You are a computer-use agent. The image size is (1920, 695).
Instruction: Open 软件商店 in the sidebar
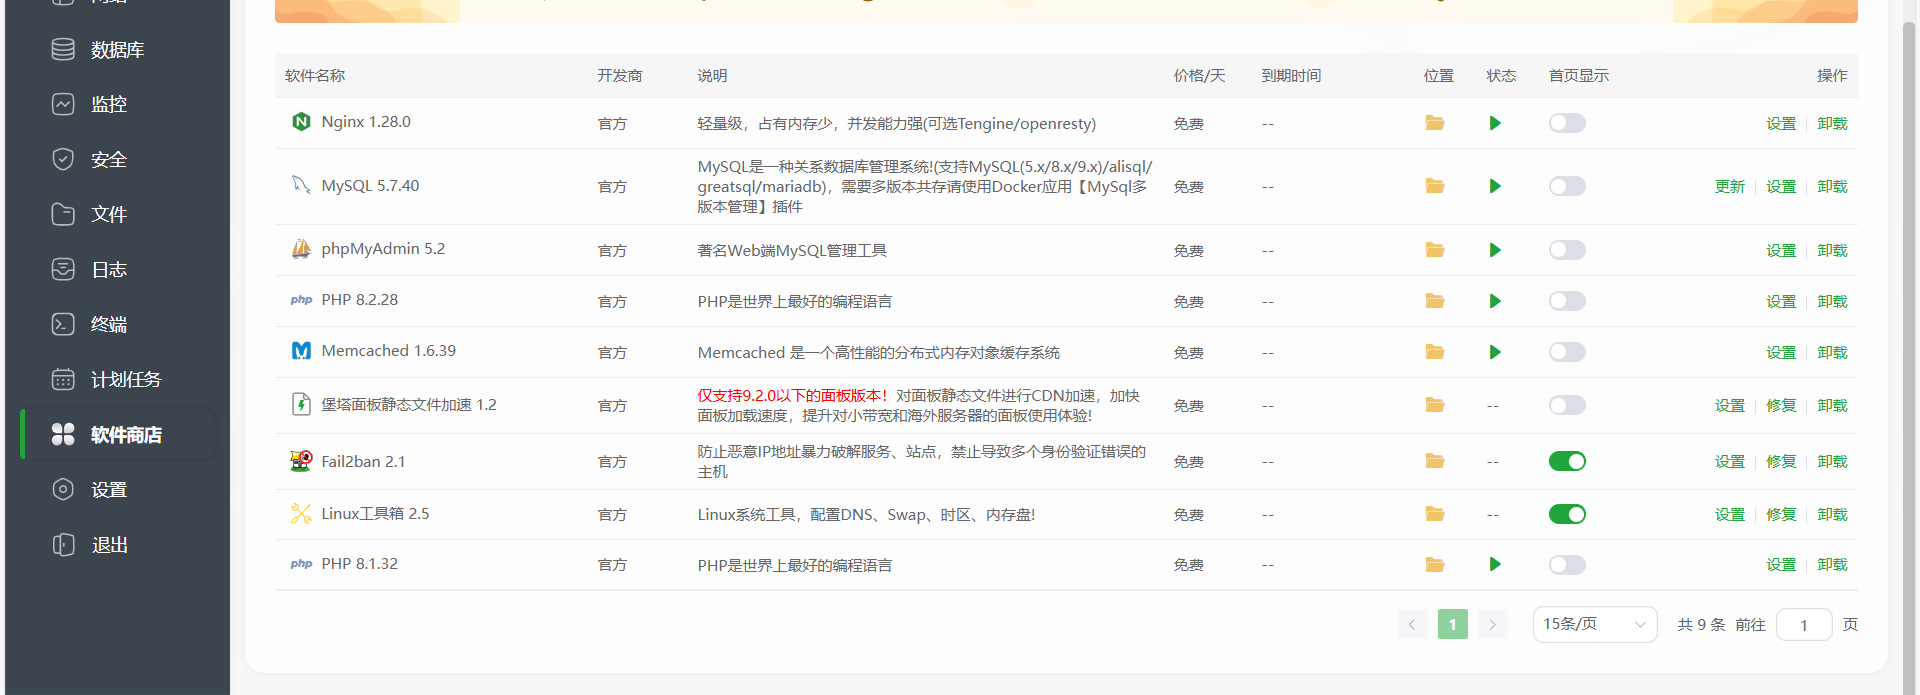coord(120,434)
